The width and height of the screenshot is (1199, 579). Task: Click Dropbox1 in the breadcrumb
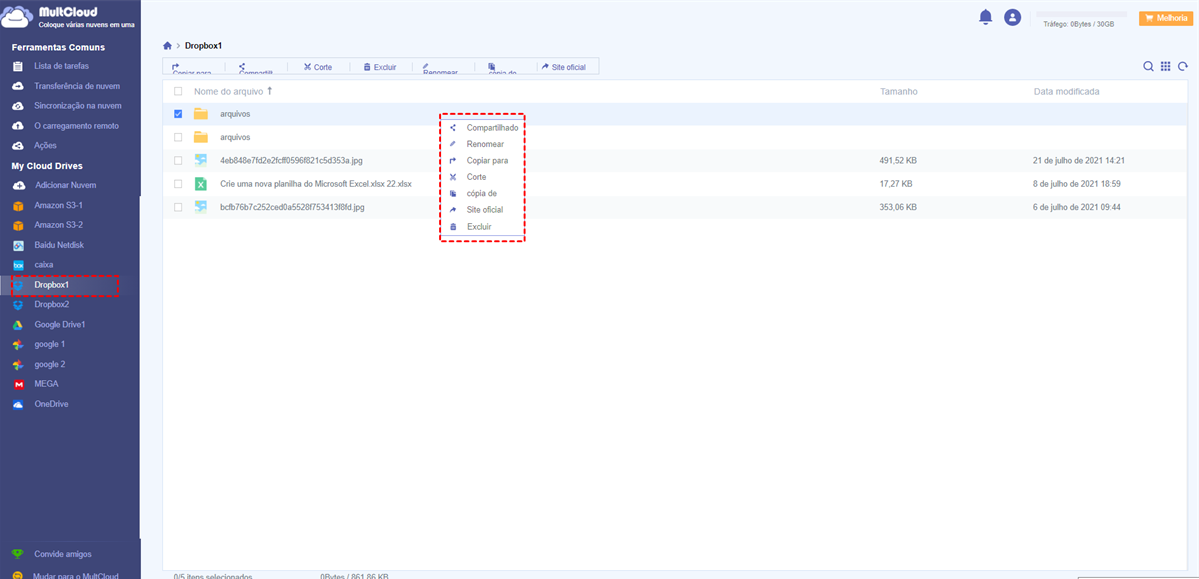203,46
